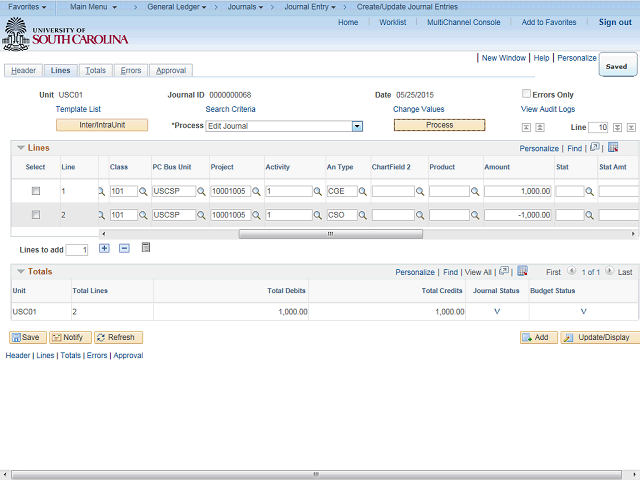Click Lines grid download-to-spreadsheet icon

click(613, 147)
